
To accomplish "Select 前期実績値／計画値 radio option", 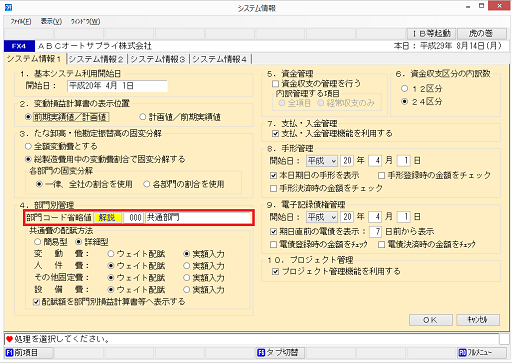I will (x=66, y=117).
